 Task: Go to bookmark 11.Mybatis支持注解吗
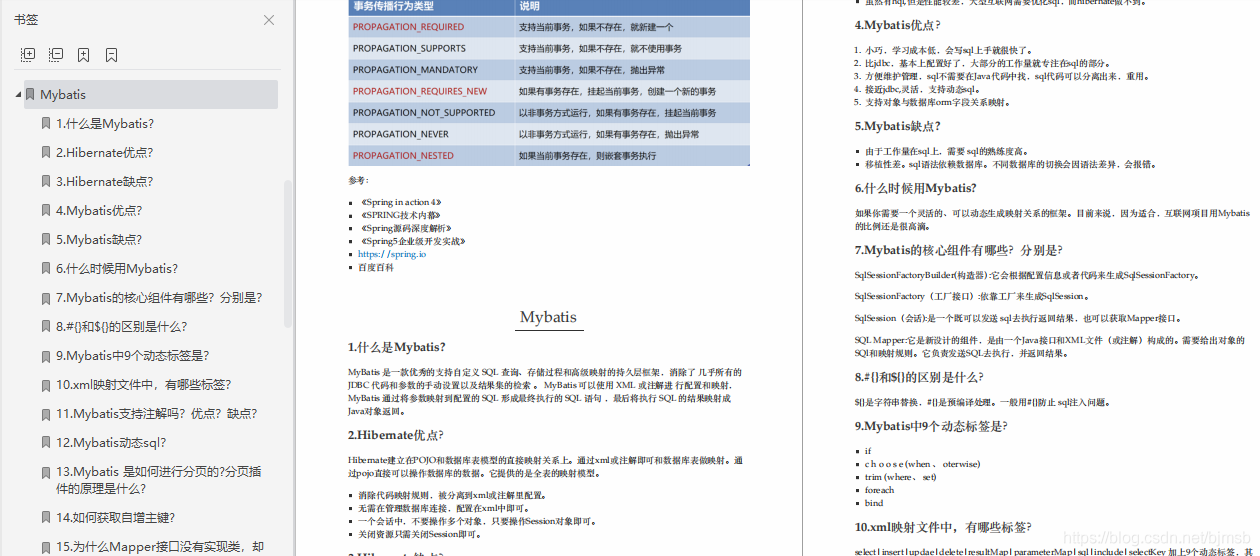(156, 413)
